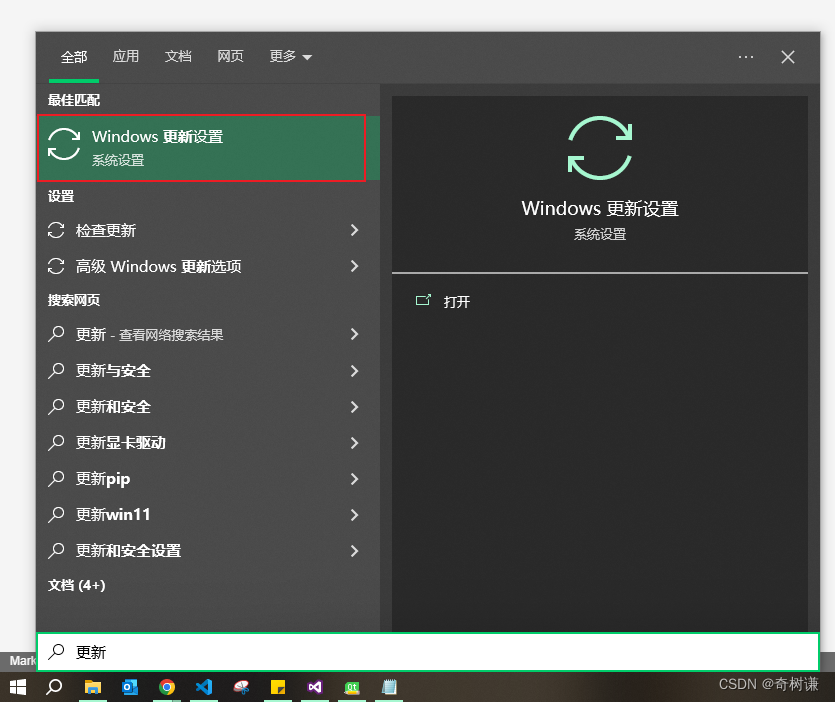Click the refresh icon beside 高级 Windows 更新选项
835x702 pixels.
point(56,266)
